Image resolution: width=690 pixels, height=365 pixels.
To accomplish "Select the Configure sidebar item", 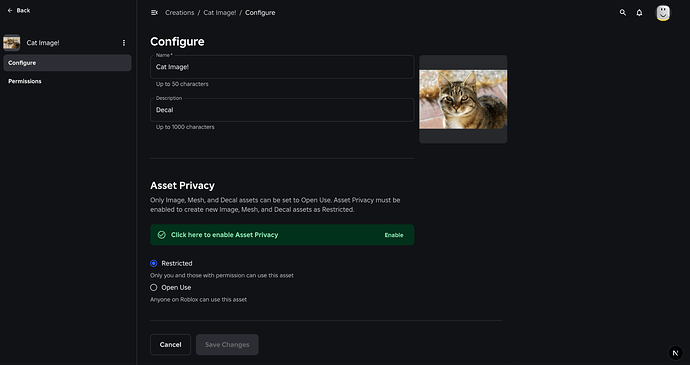I will [67, 63].
